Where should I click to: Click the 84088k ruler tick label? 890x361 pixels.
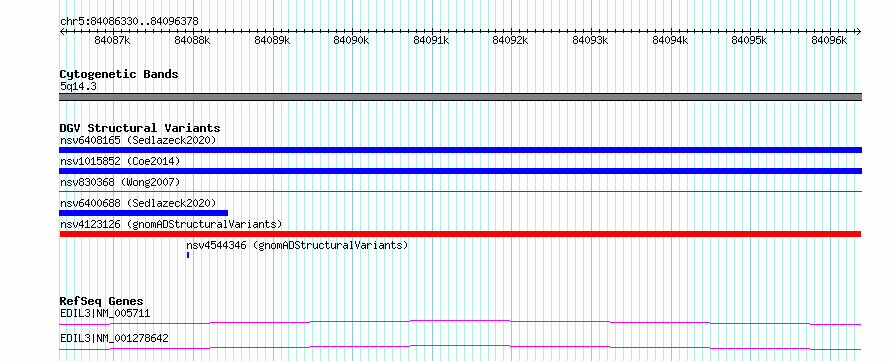click(192, 40)
